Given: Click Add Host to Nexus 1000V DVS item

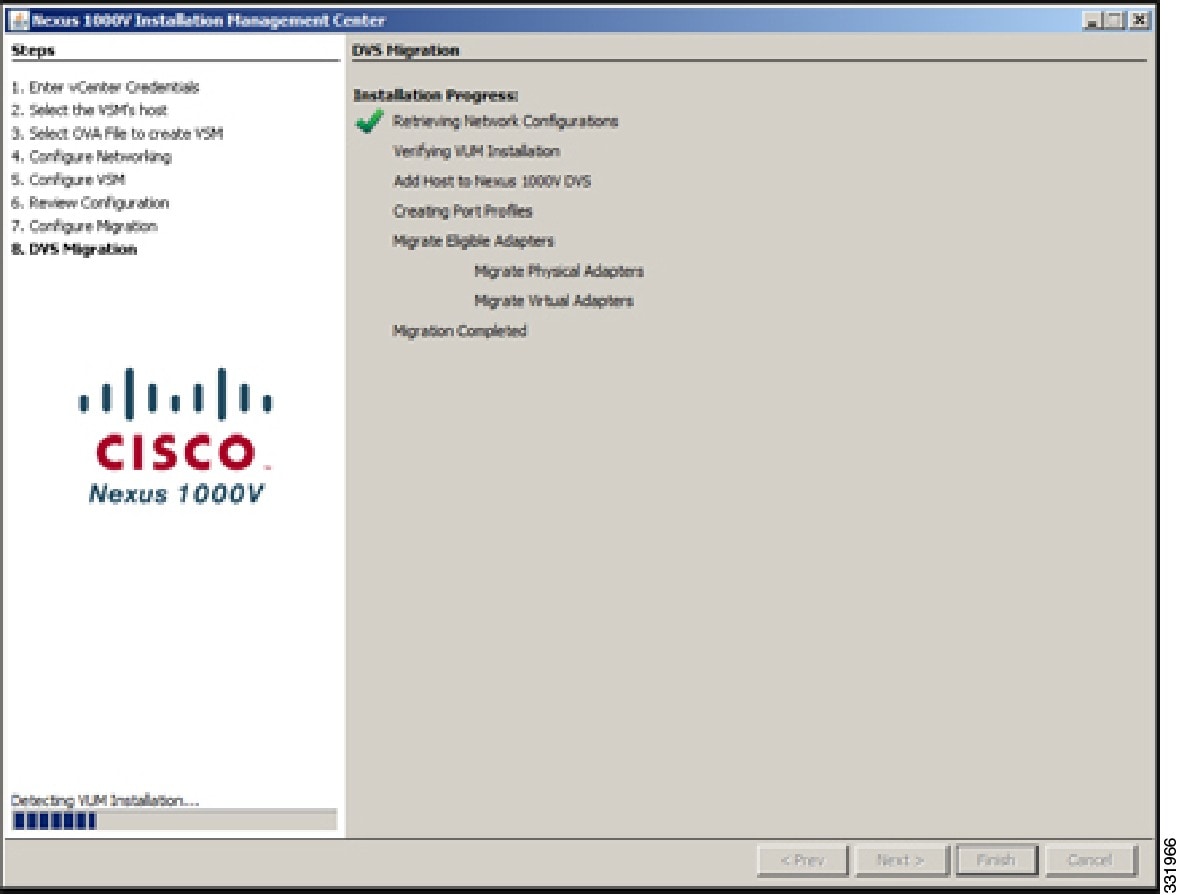Looking at the screenshot, I should pos(492,182).
